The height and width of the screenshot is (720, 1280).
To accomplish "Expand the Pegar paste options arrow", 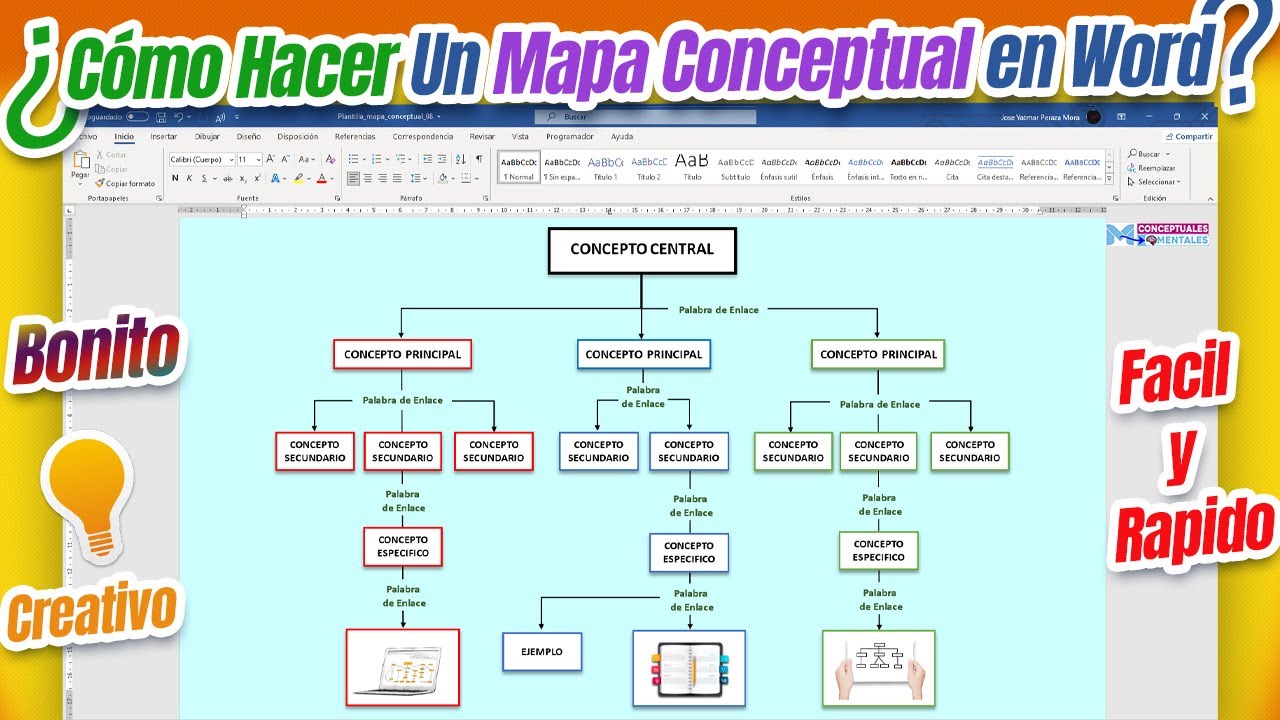I will 80,184.
